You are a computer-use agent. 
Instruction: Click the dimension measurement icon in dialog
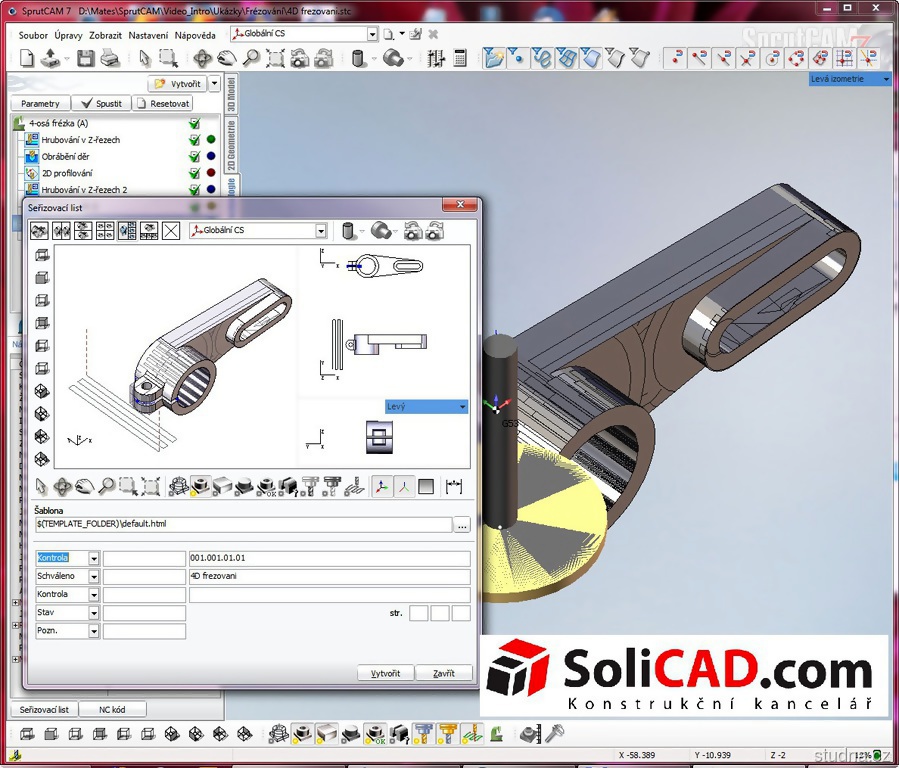455,487
